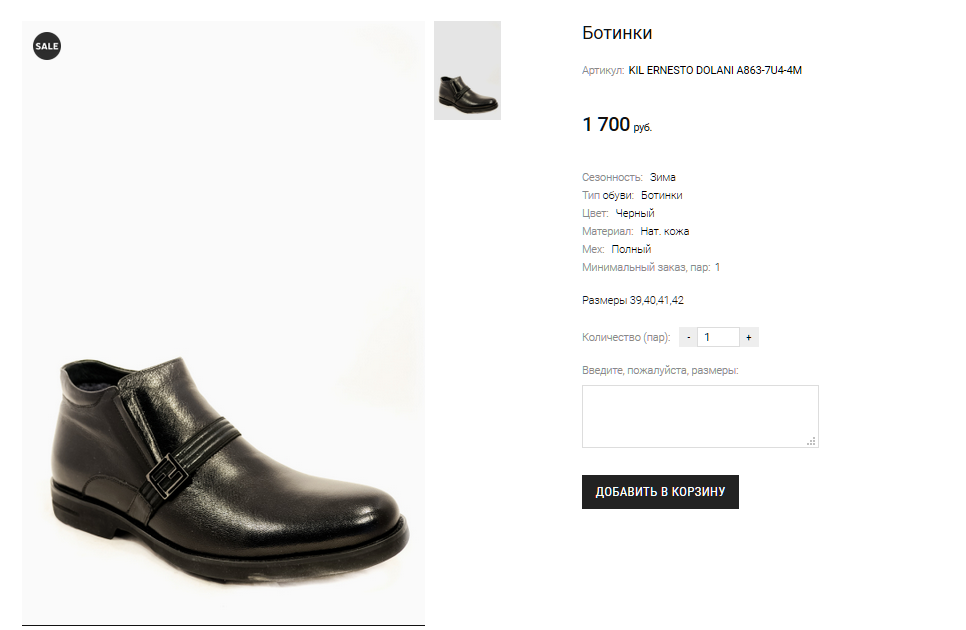Click the "Количество (пар)" label
Viewport: 966px width, 630px height.
coord(626,338)
